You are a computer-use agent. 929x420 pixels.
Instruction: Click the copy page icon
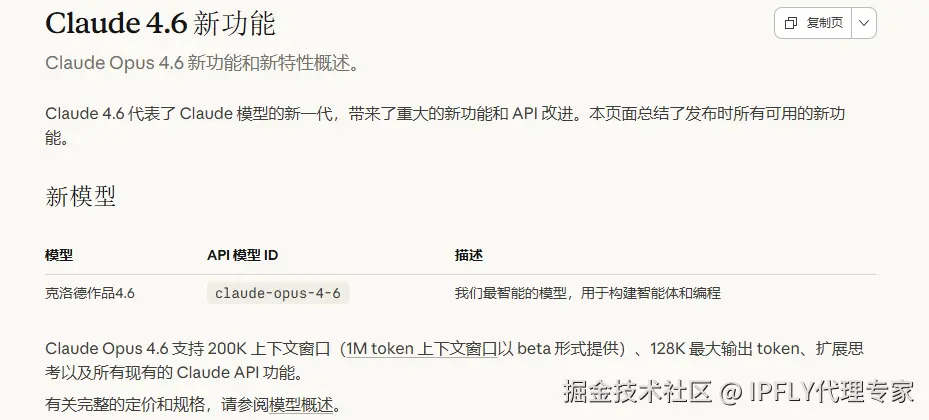pyautogui.click(x=791, y=23)
